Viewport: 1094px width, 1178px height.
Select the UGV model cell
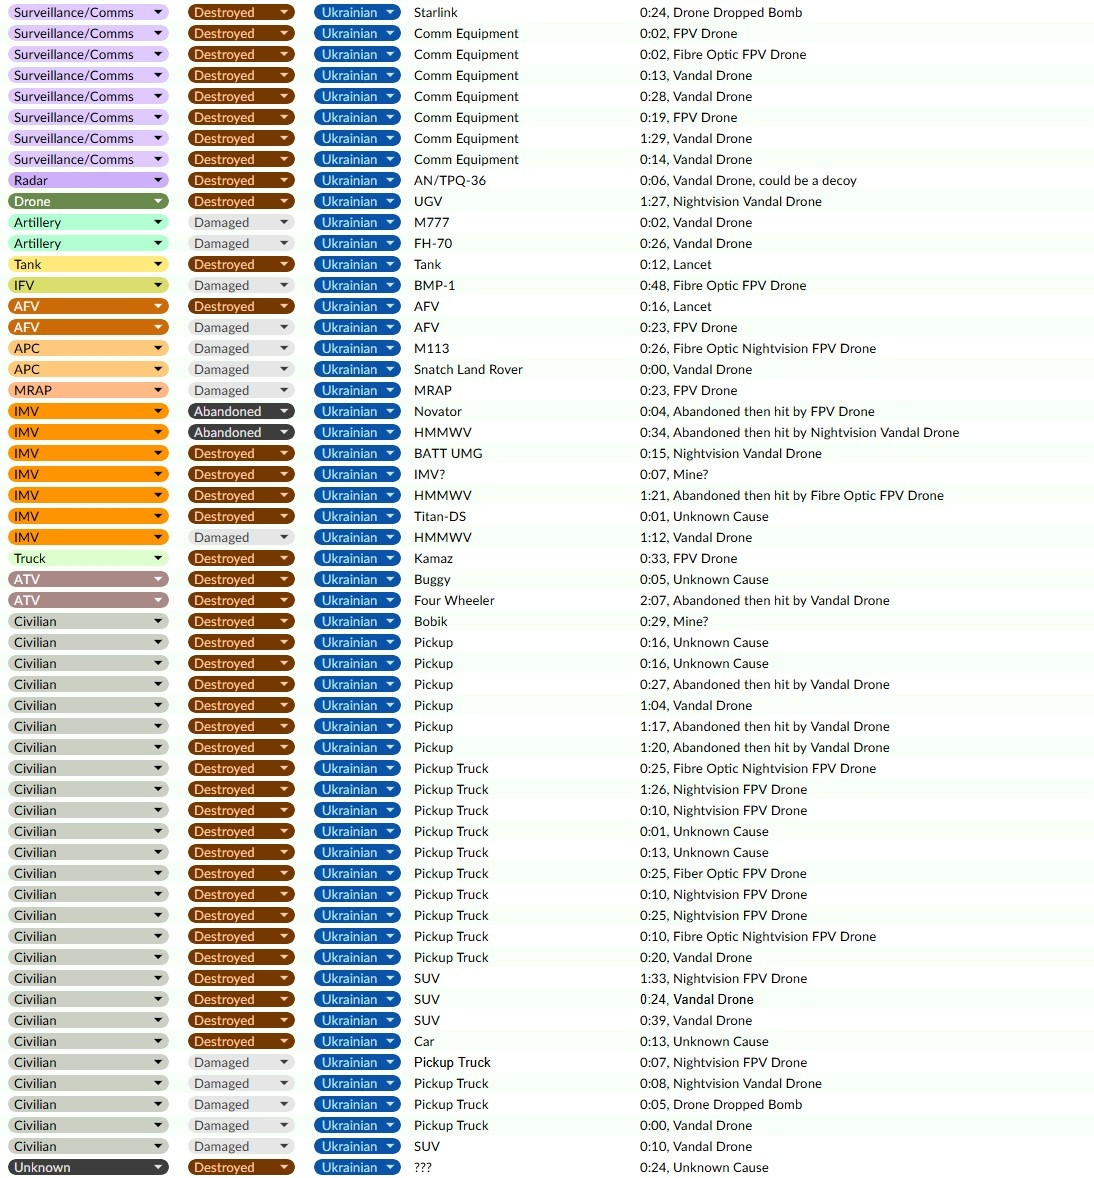(x=428, y=201)
